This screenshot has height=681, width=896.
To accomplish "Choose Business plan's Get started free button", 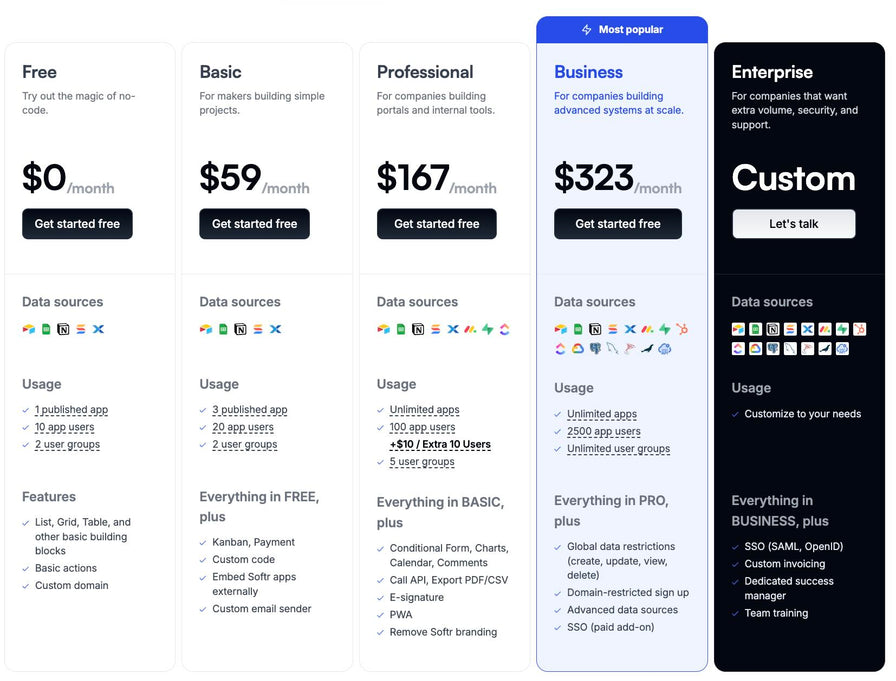I will [x=618, y=224].
